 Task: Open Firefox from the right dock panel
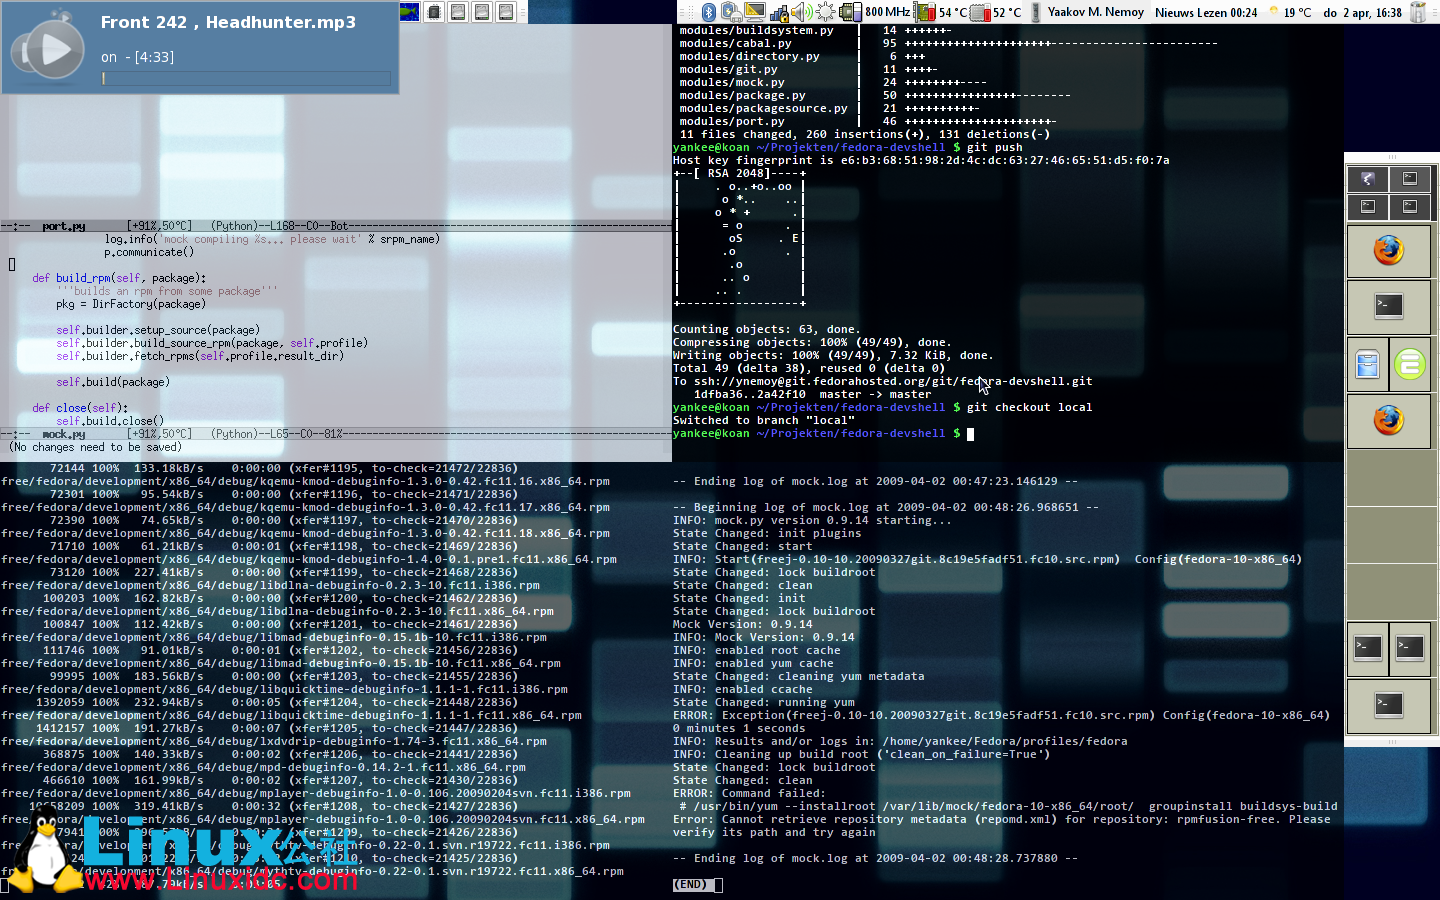coord(1388,249)
